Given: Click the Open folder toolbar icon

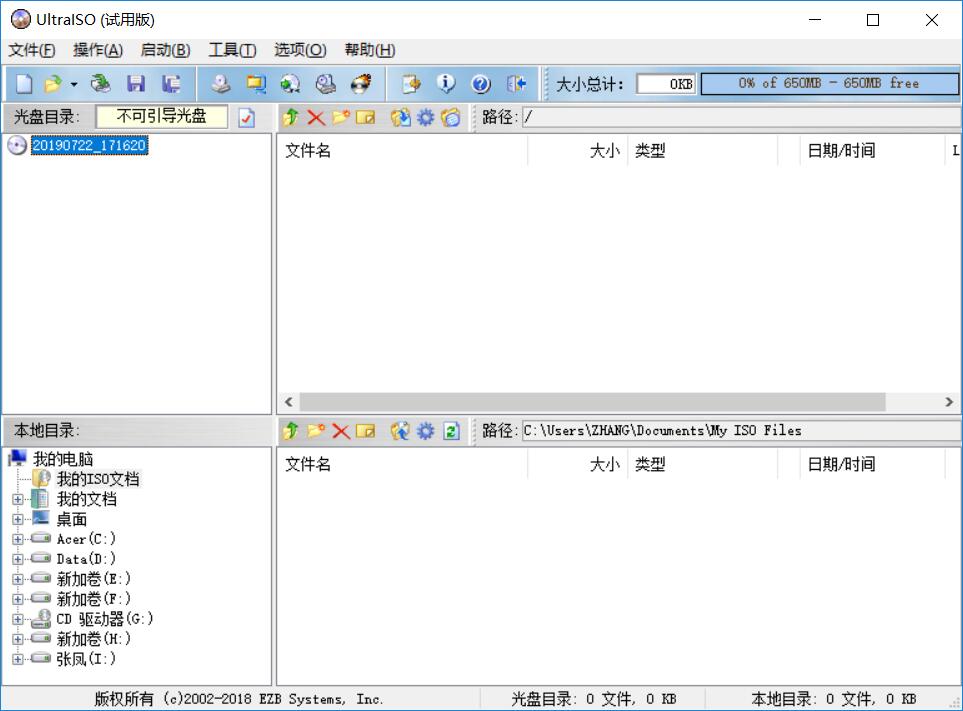Looking at the screenshot, I should pyautogui.click(x=53, y=84).
